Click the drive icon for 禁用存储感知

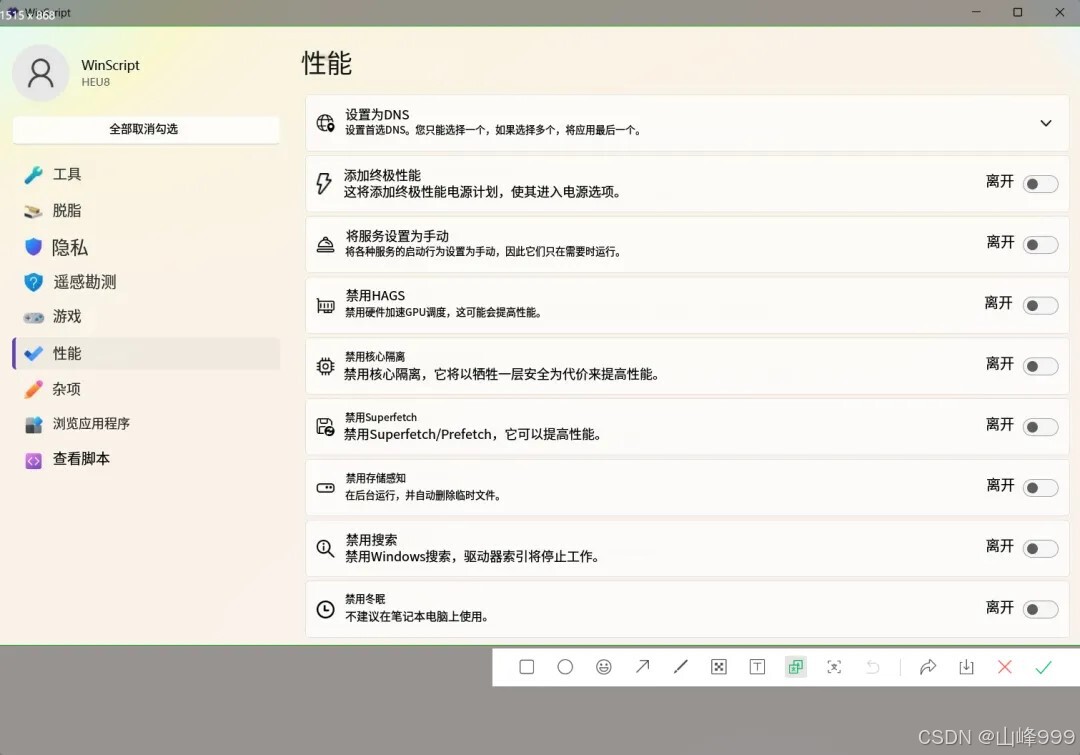[x=325, y=488]
